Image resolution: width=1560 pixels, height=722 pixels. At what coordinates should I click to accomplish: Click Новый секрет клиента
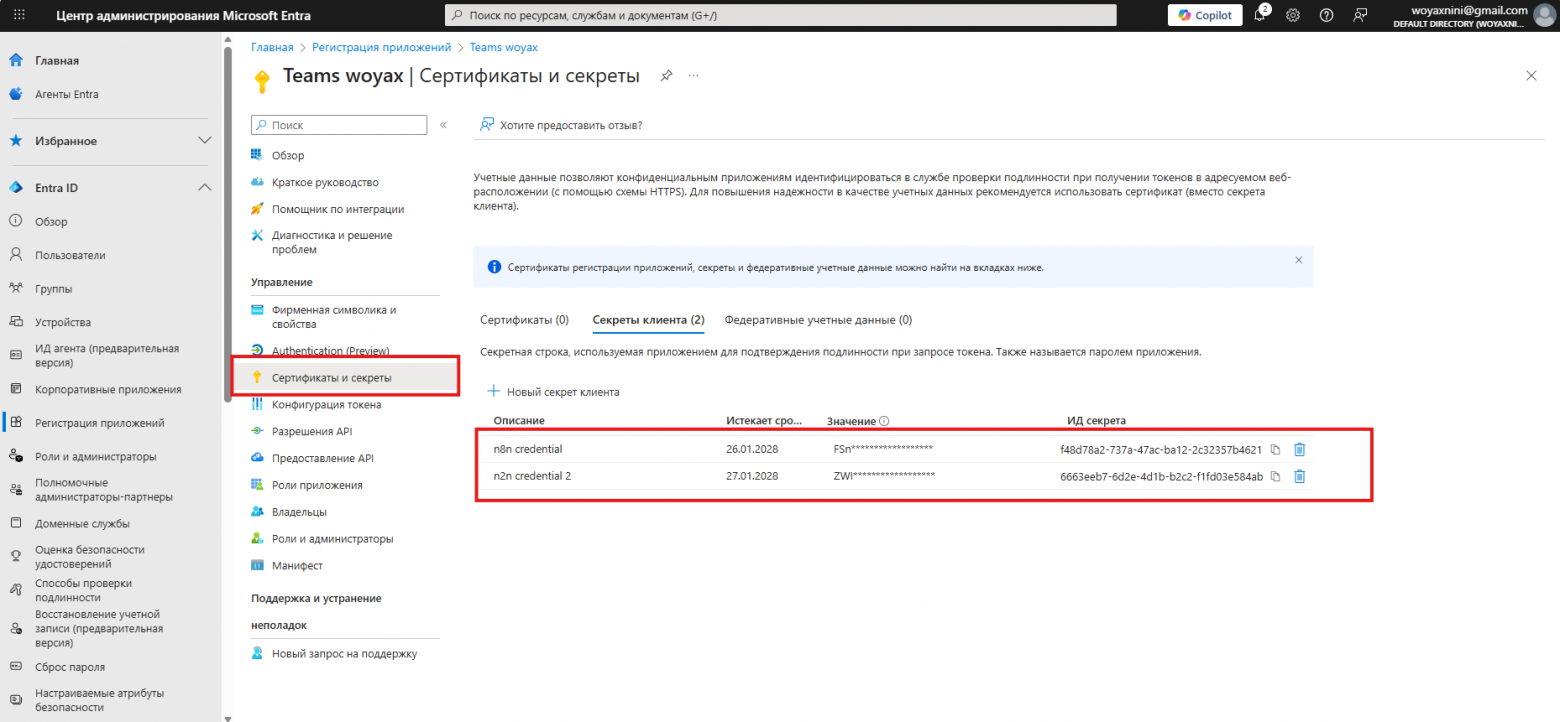553,392
